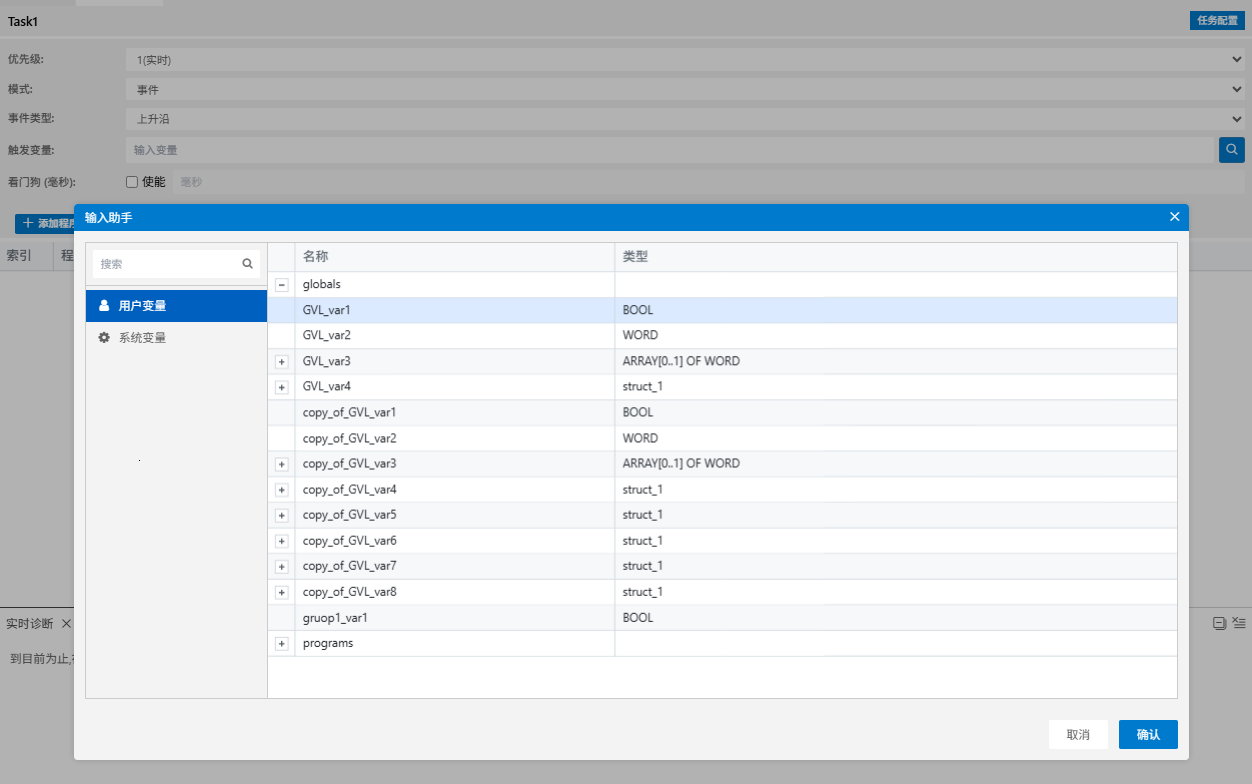
Task: Expand the copy_of_GVL_var6 node
Action: click(281, 541)
